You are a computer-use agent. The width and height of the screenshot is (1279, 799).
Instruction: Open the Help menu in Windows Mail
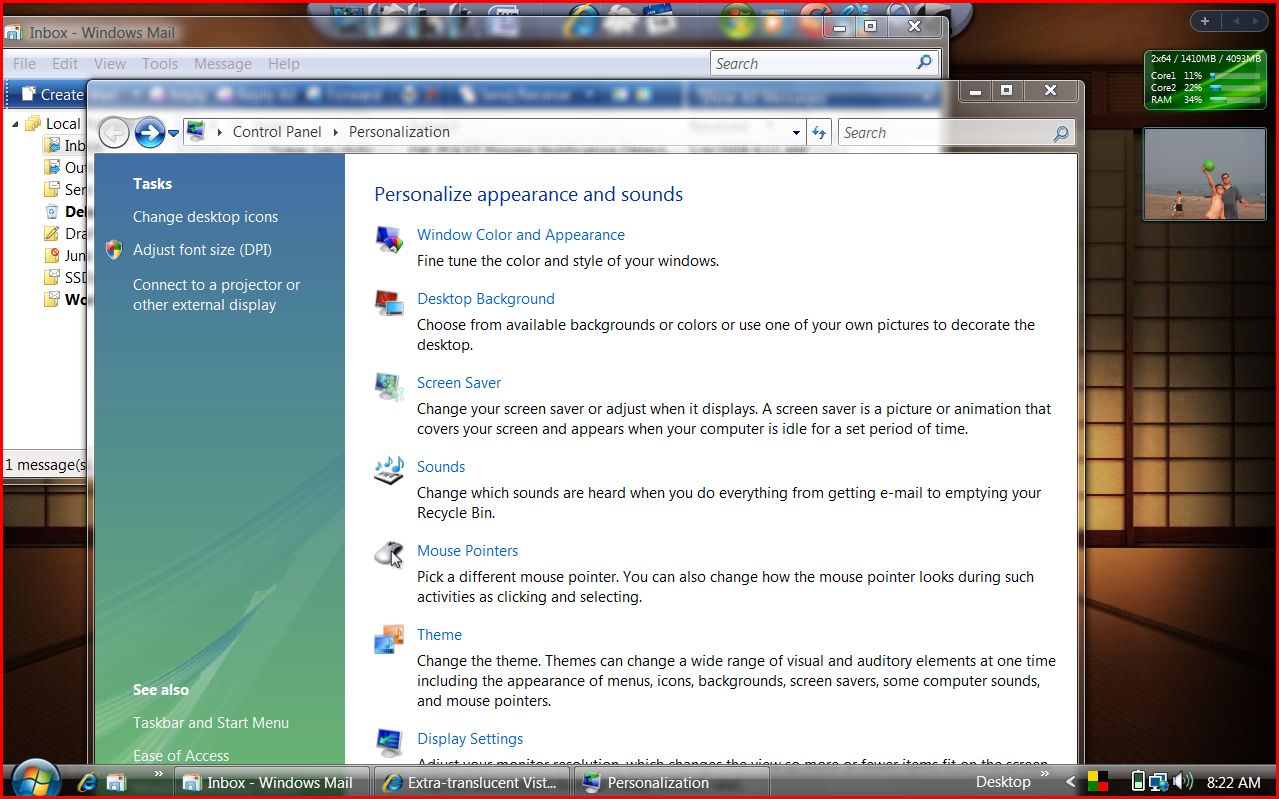pyautogui.click(x=284, y=64)
